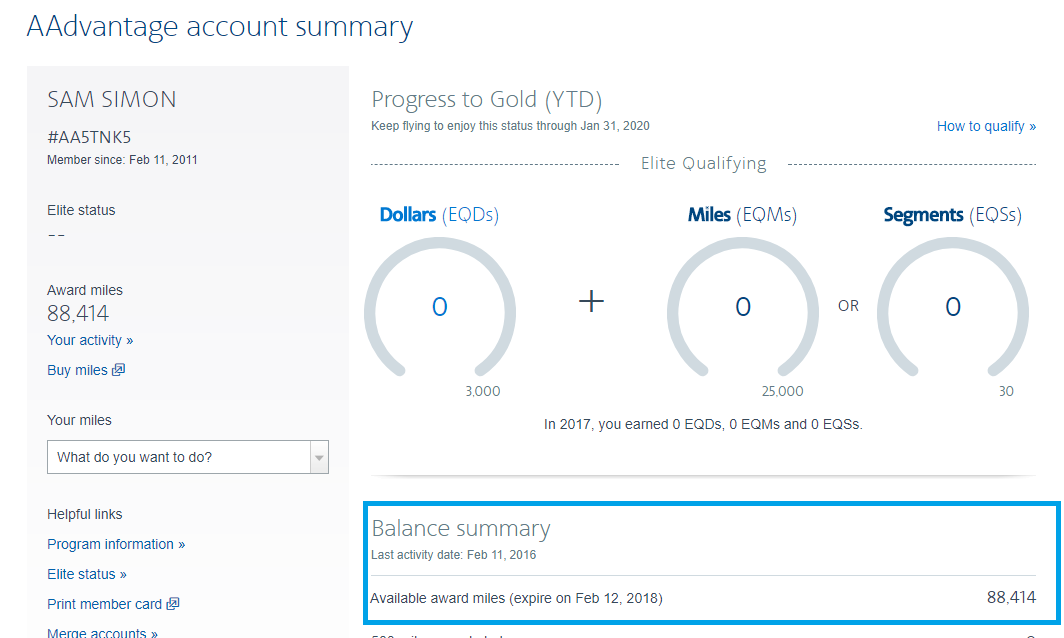Click the Miles (EQMs) progress gauge
The height and width of the screenshot is (638, 1064).
point(742,307)
